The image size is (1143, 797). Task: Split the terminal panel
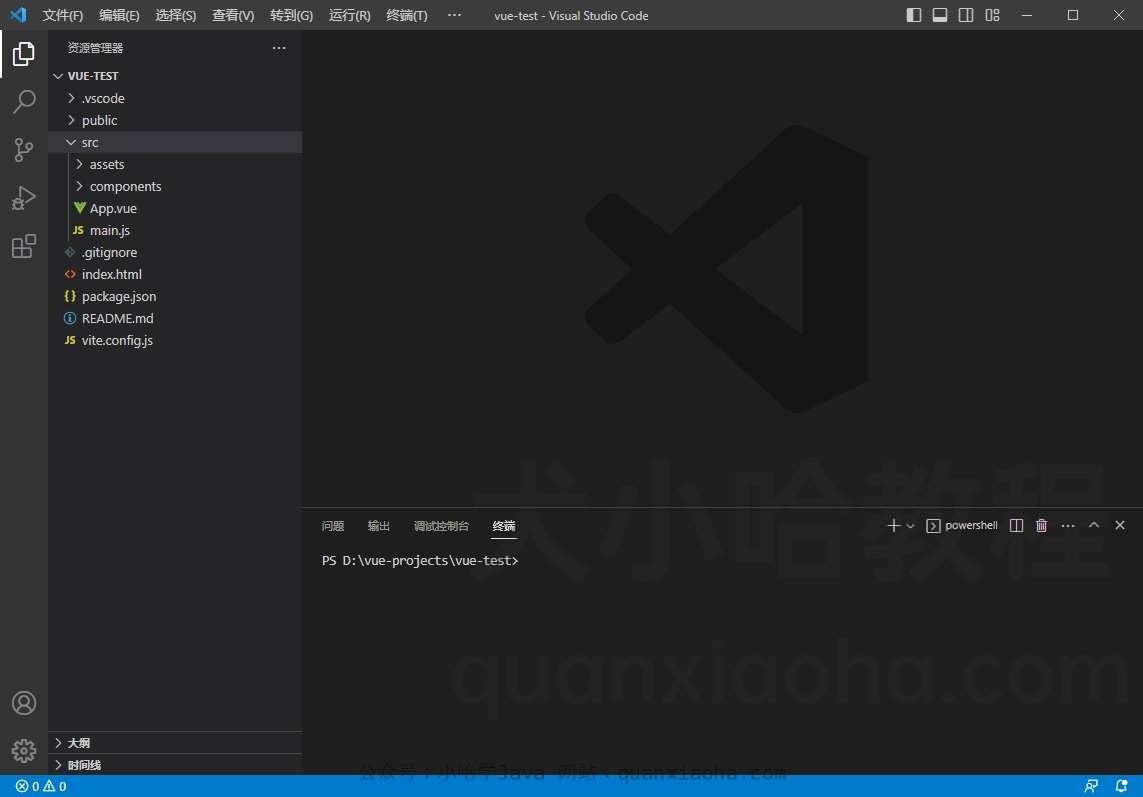(1016, 526)
